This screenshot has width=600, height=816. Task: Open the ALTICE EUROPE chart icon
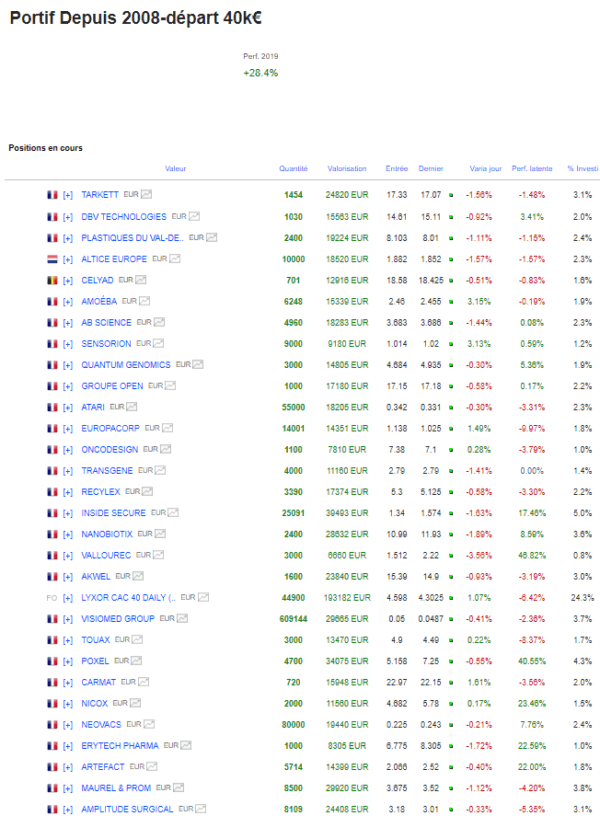[175, 259]
